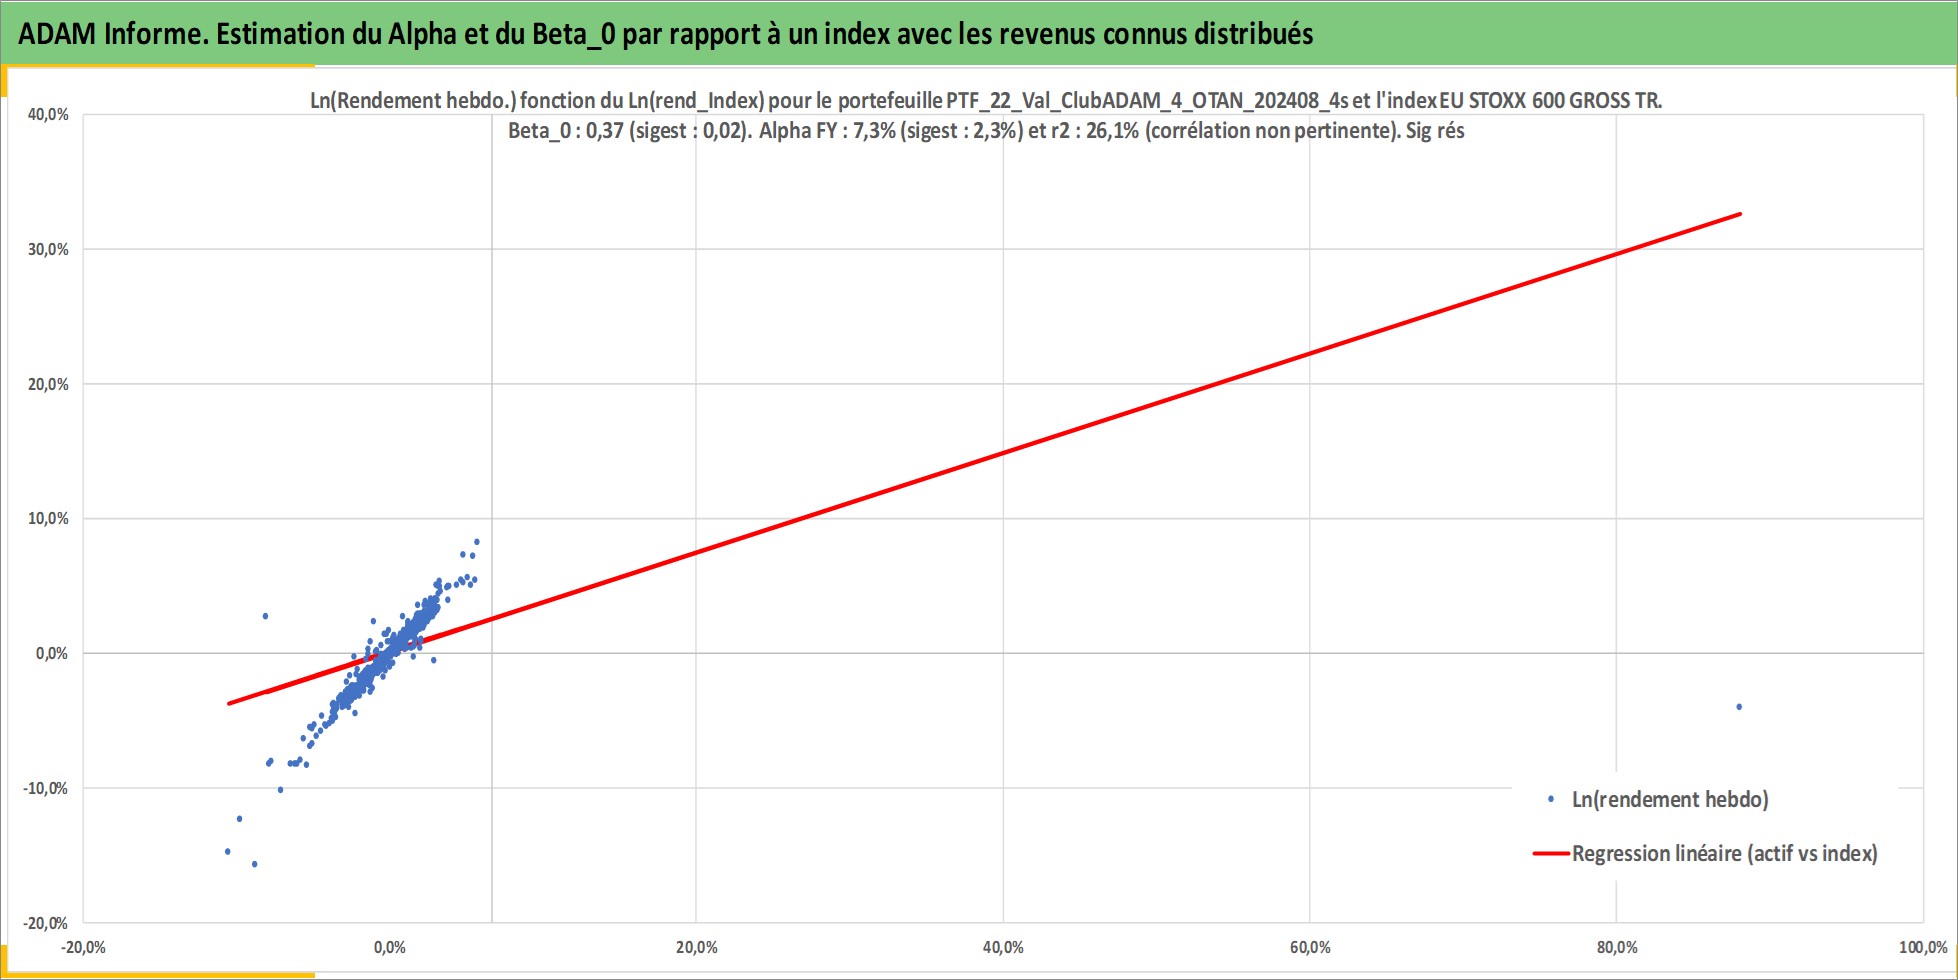Click the '-10,0%' label on the vertical axis

(x=46, y=789)
